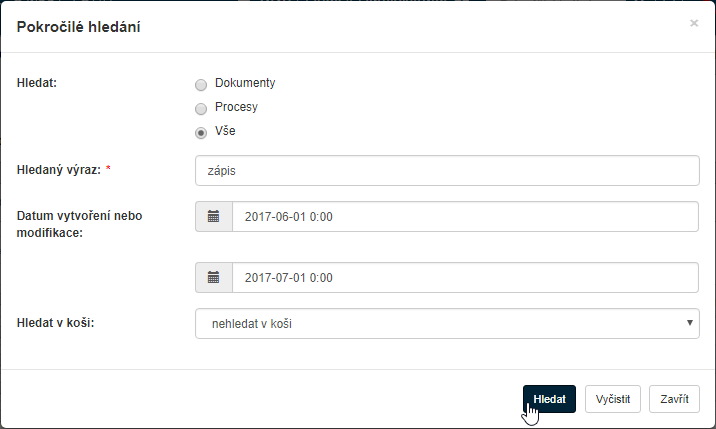The image size is (716, 429).
Task: Click the dropdown arrow of the trash search select
Action: [690, 323]
